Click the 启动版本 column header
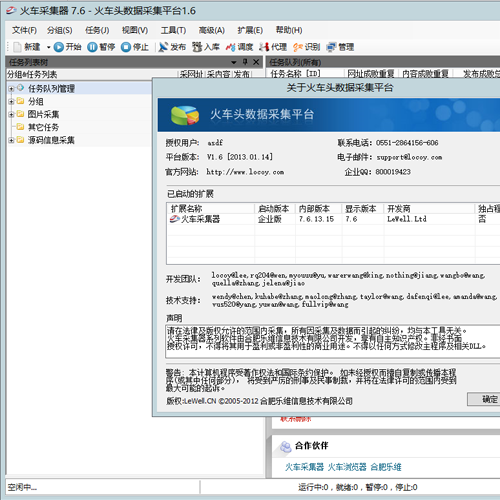 point(275,209)
